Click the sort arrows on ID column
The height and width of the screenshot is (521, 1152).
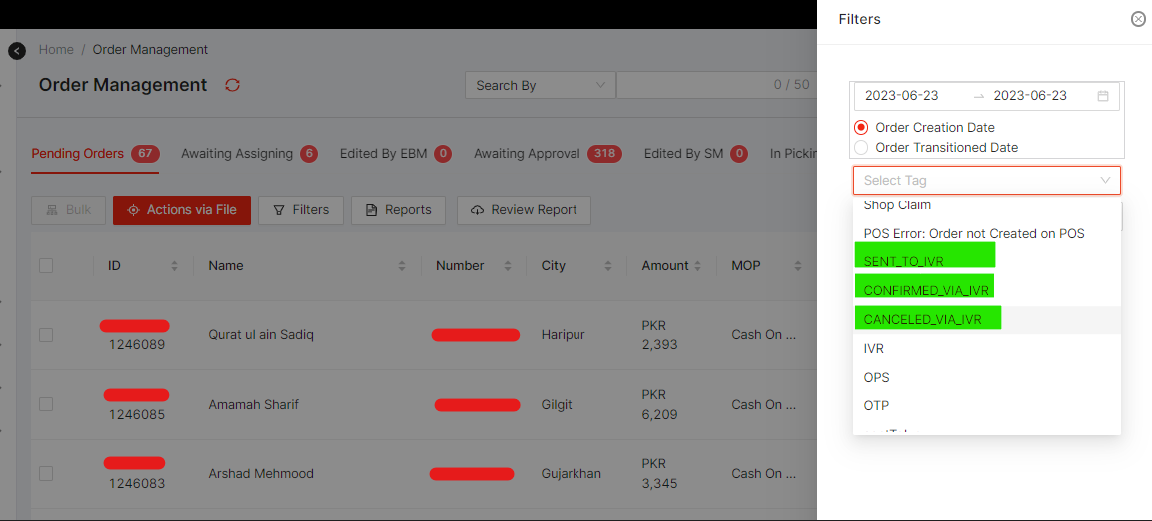[175, 266]
